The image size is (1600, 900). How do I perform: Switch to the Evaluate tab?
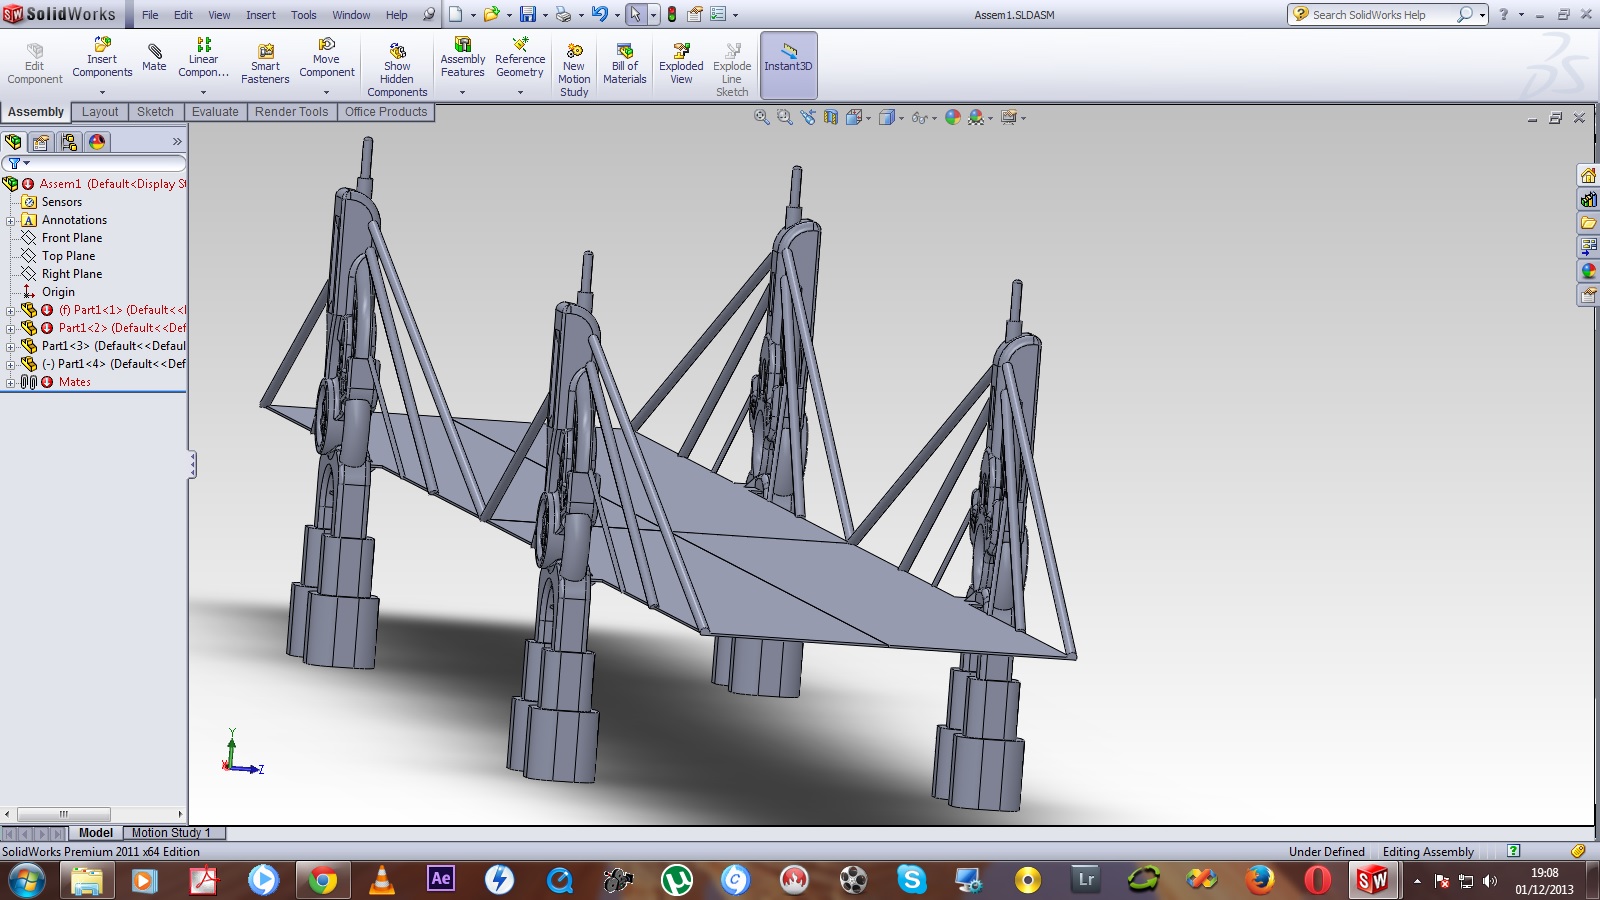215,112
